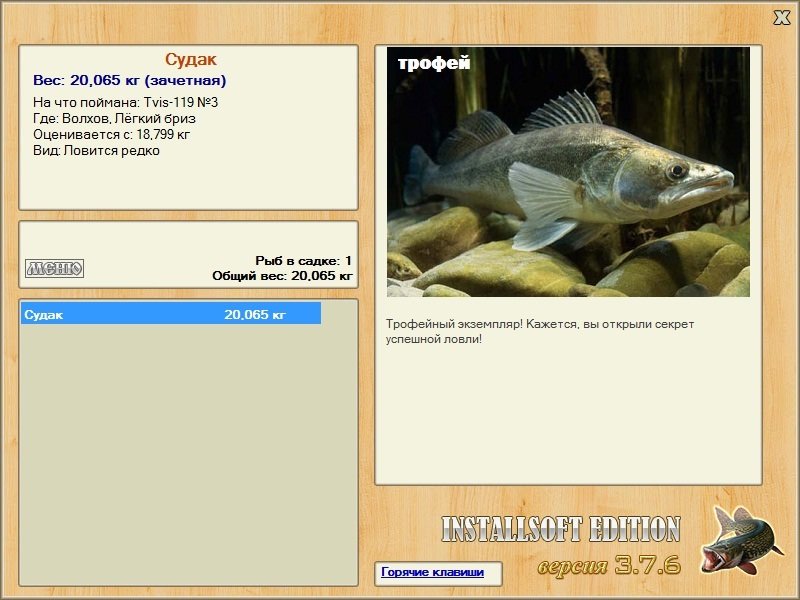The image size is (800, 600).
Task: Click the Общий вес: 20,065 кг total
Action: 282,276
